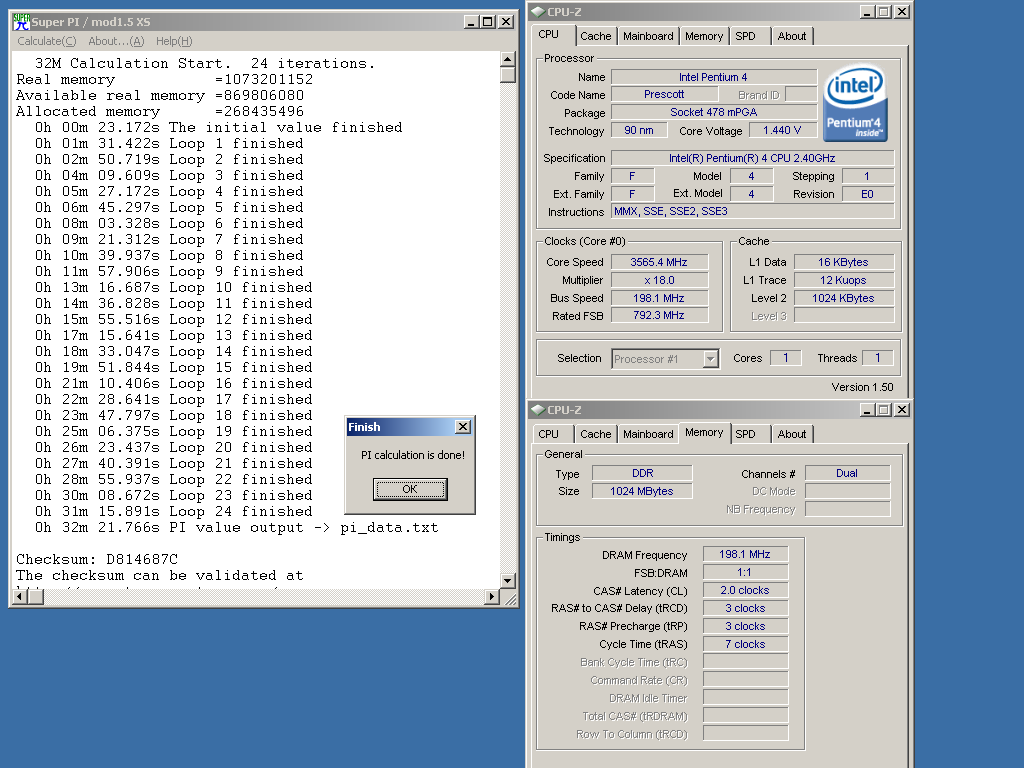The image size is (1024, 768).
Task: Click Super PI vertical scroll up arrow
Action: tap(507, 59)
